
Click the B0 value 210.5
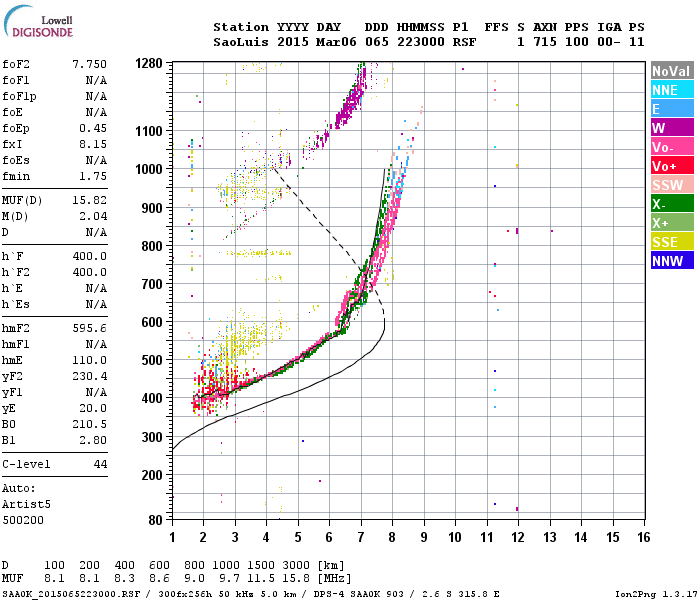[90, 424]
